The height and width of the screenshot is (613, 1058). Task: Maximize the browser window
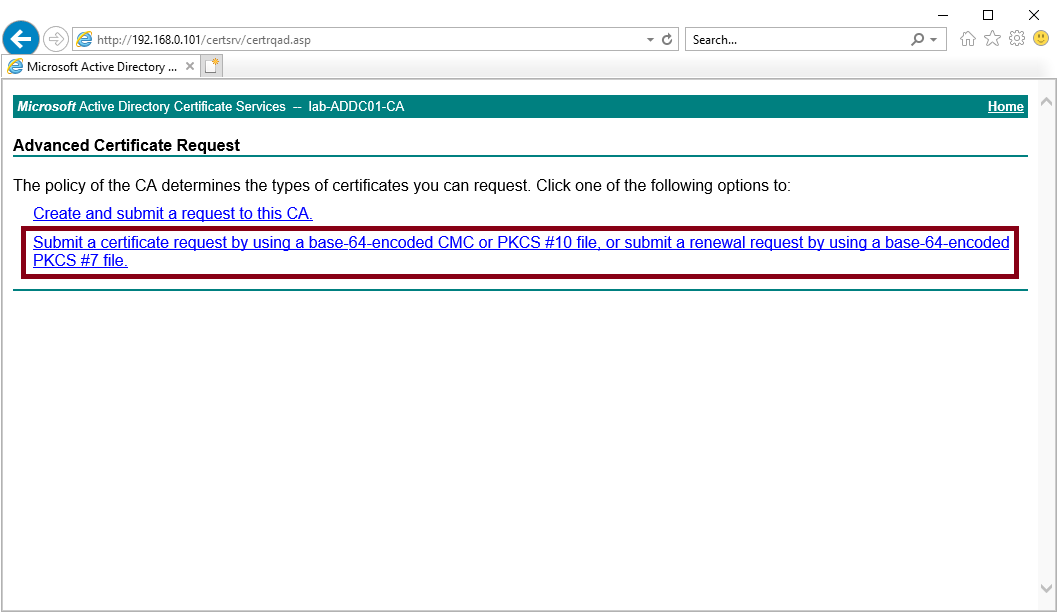988,15
